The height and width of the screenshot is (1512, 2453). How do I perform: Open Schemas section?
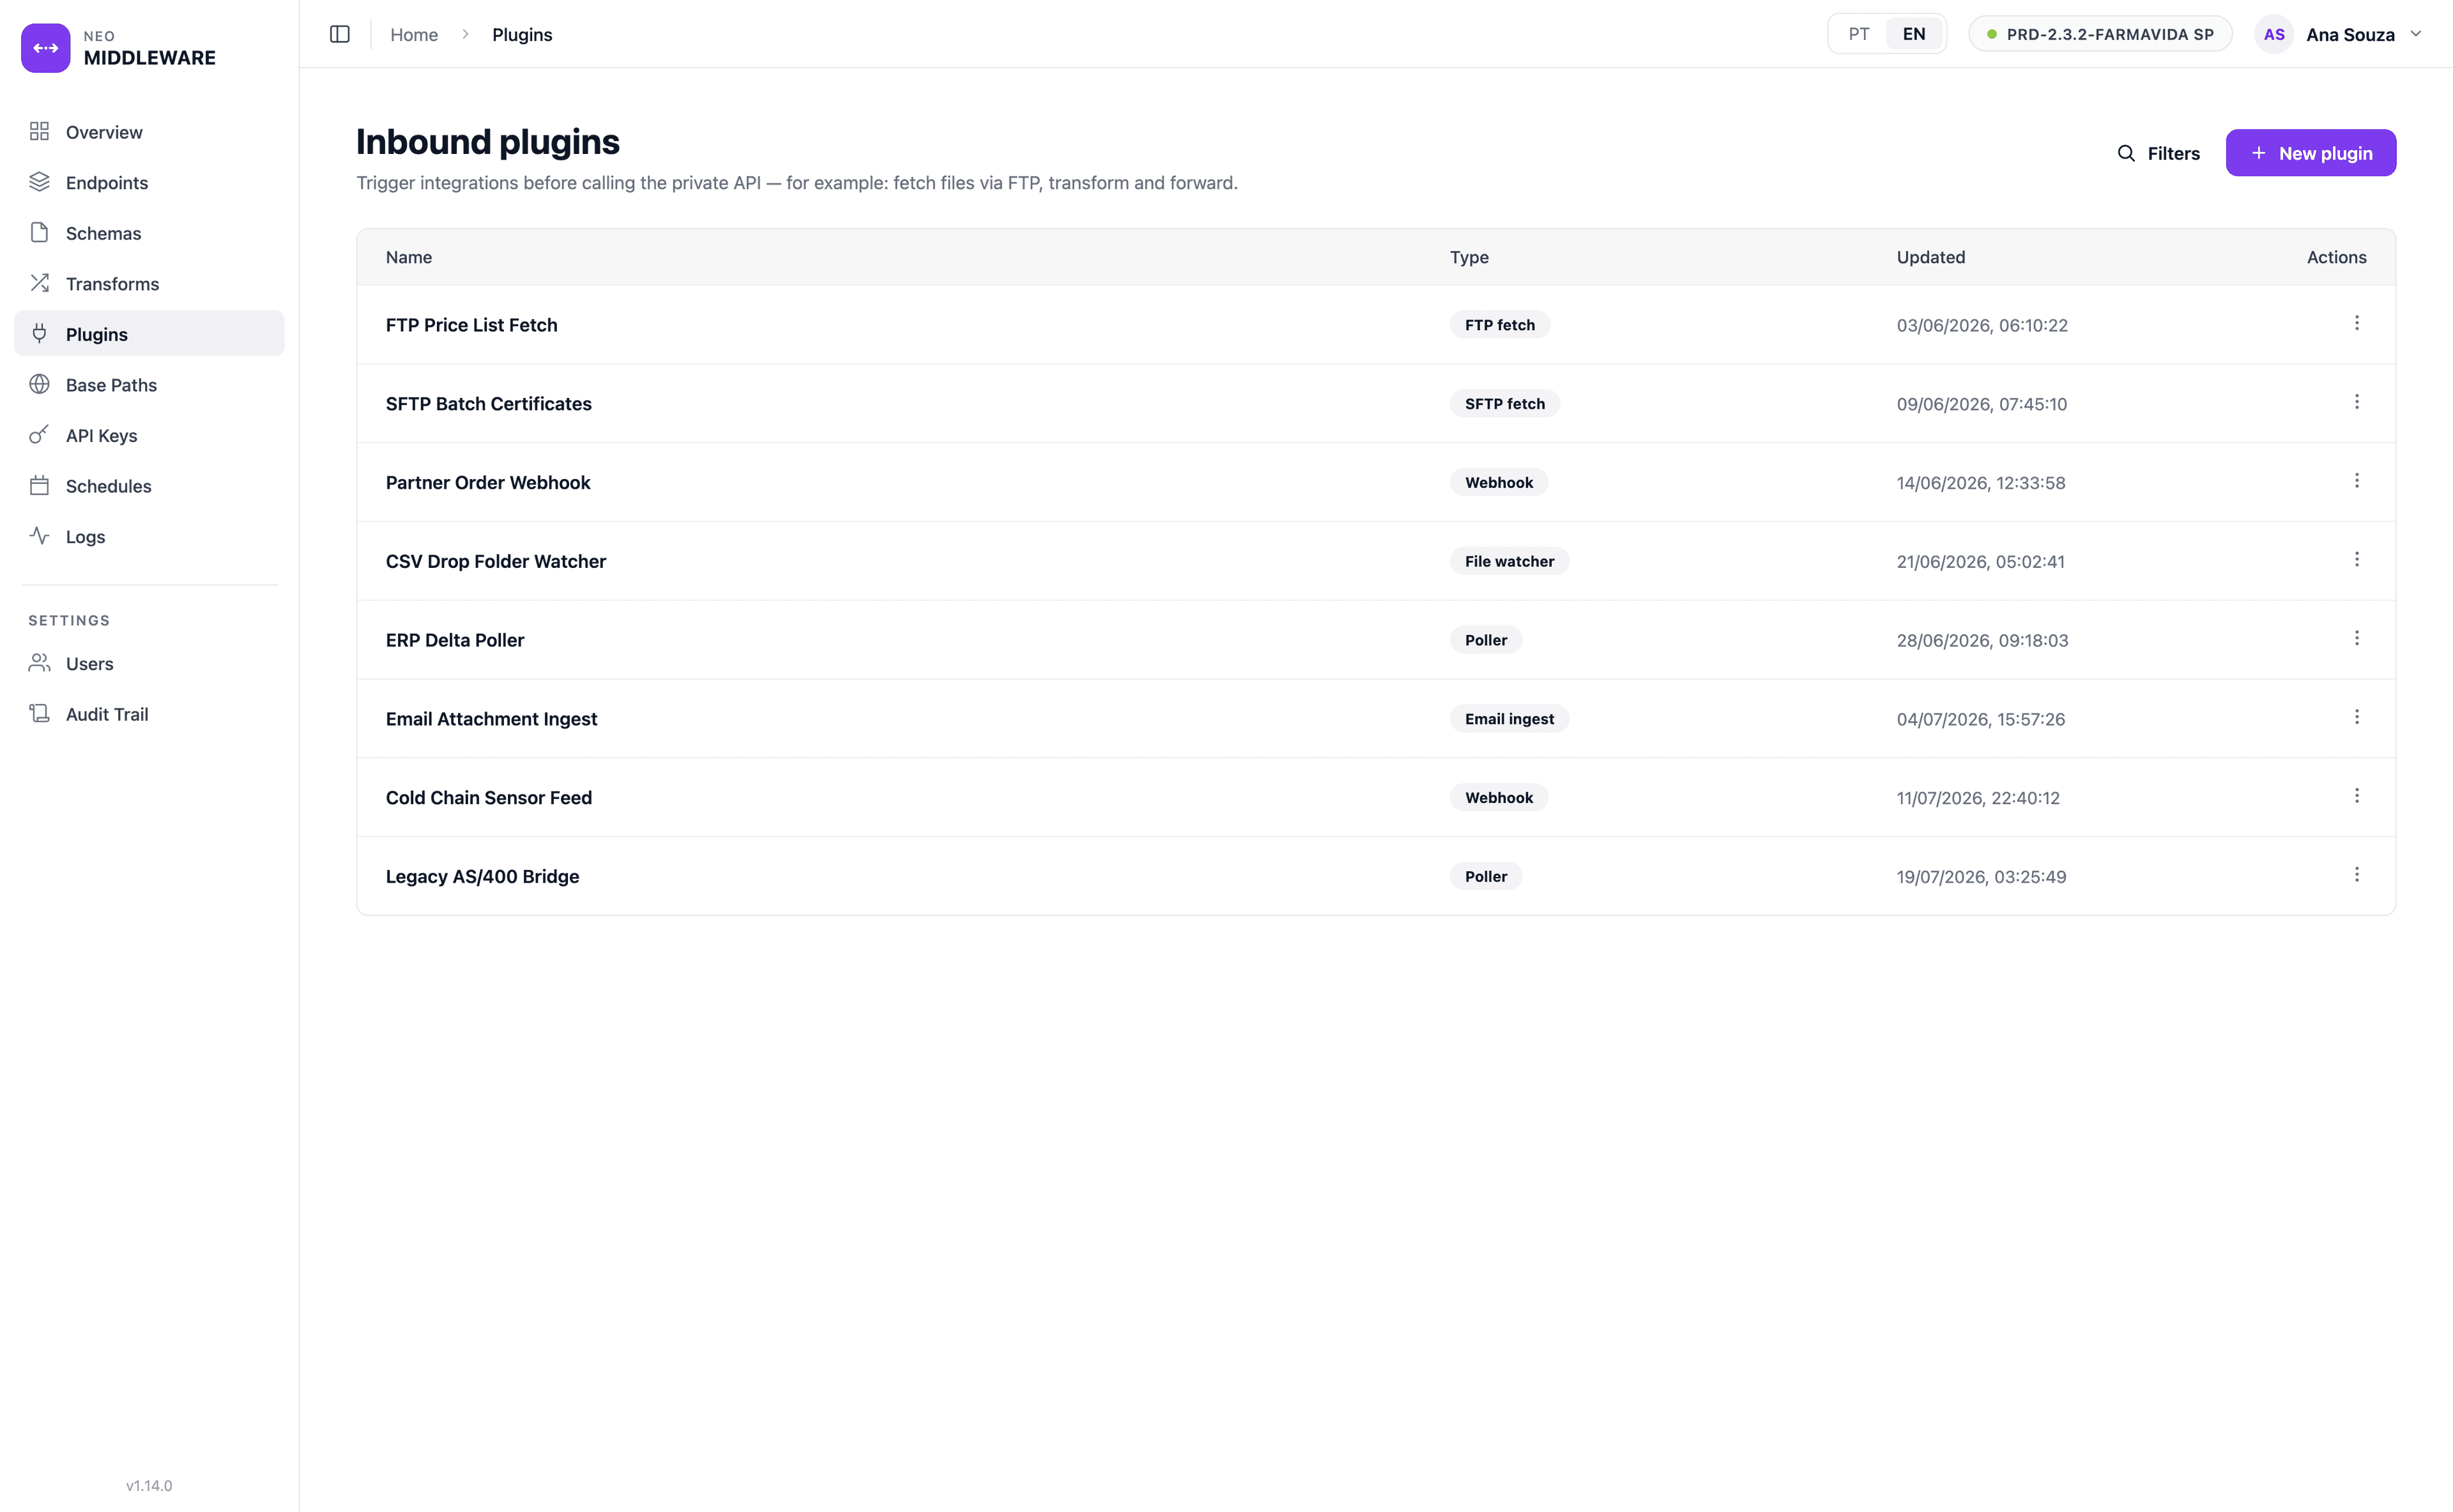click(149, 233)
